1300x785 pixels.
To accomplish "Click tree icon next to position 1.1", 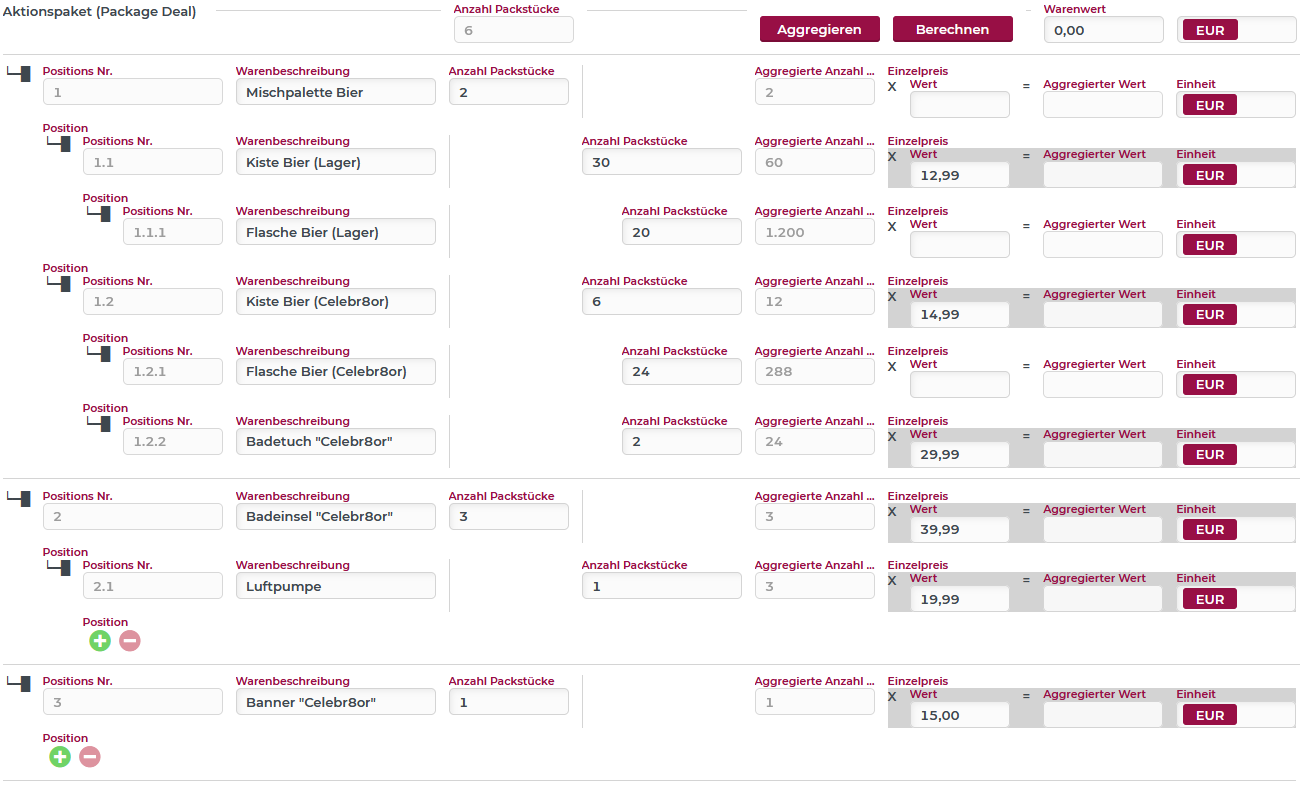I will click(x=60, y=144).
